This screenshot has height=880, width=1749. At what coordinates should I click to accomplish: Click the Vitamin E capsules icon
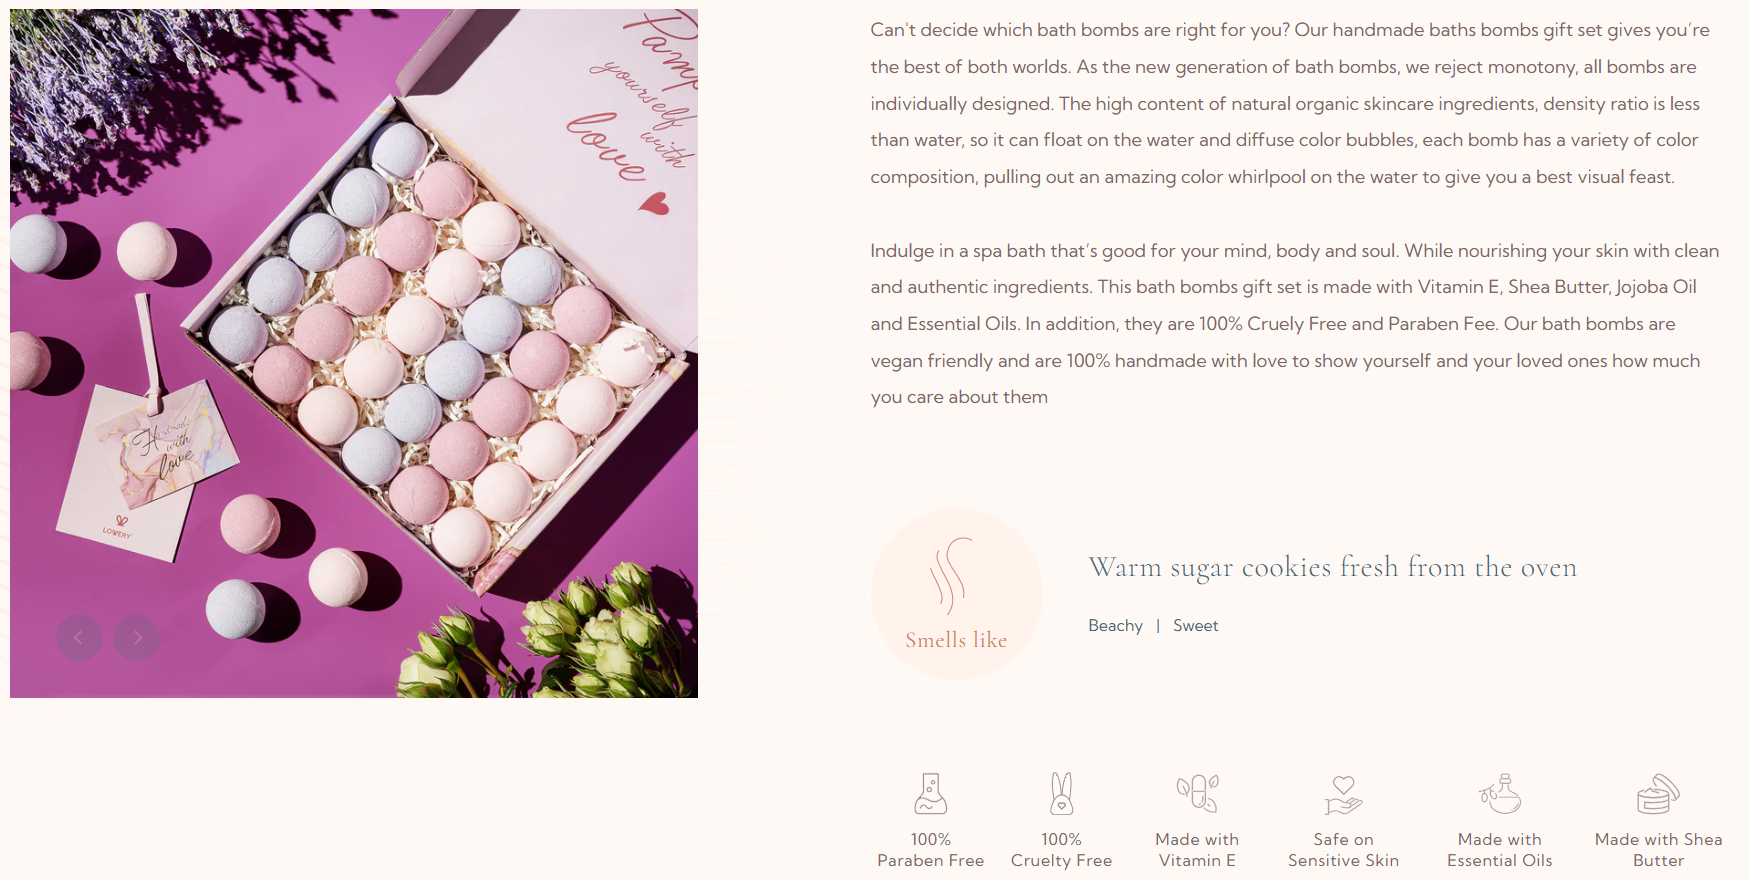click(x=1197, y=794)
